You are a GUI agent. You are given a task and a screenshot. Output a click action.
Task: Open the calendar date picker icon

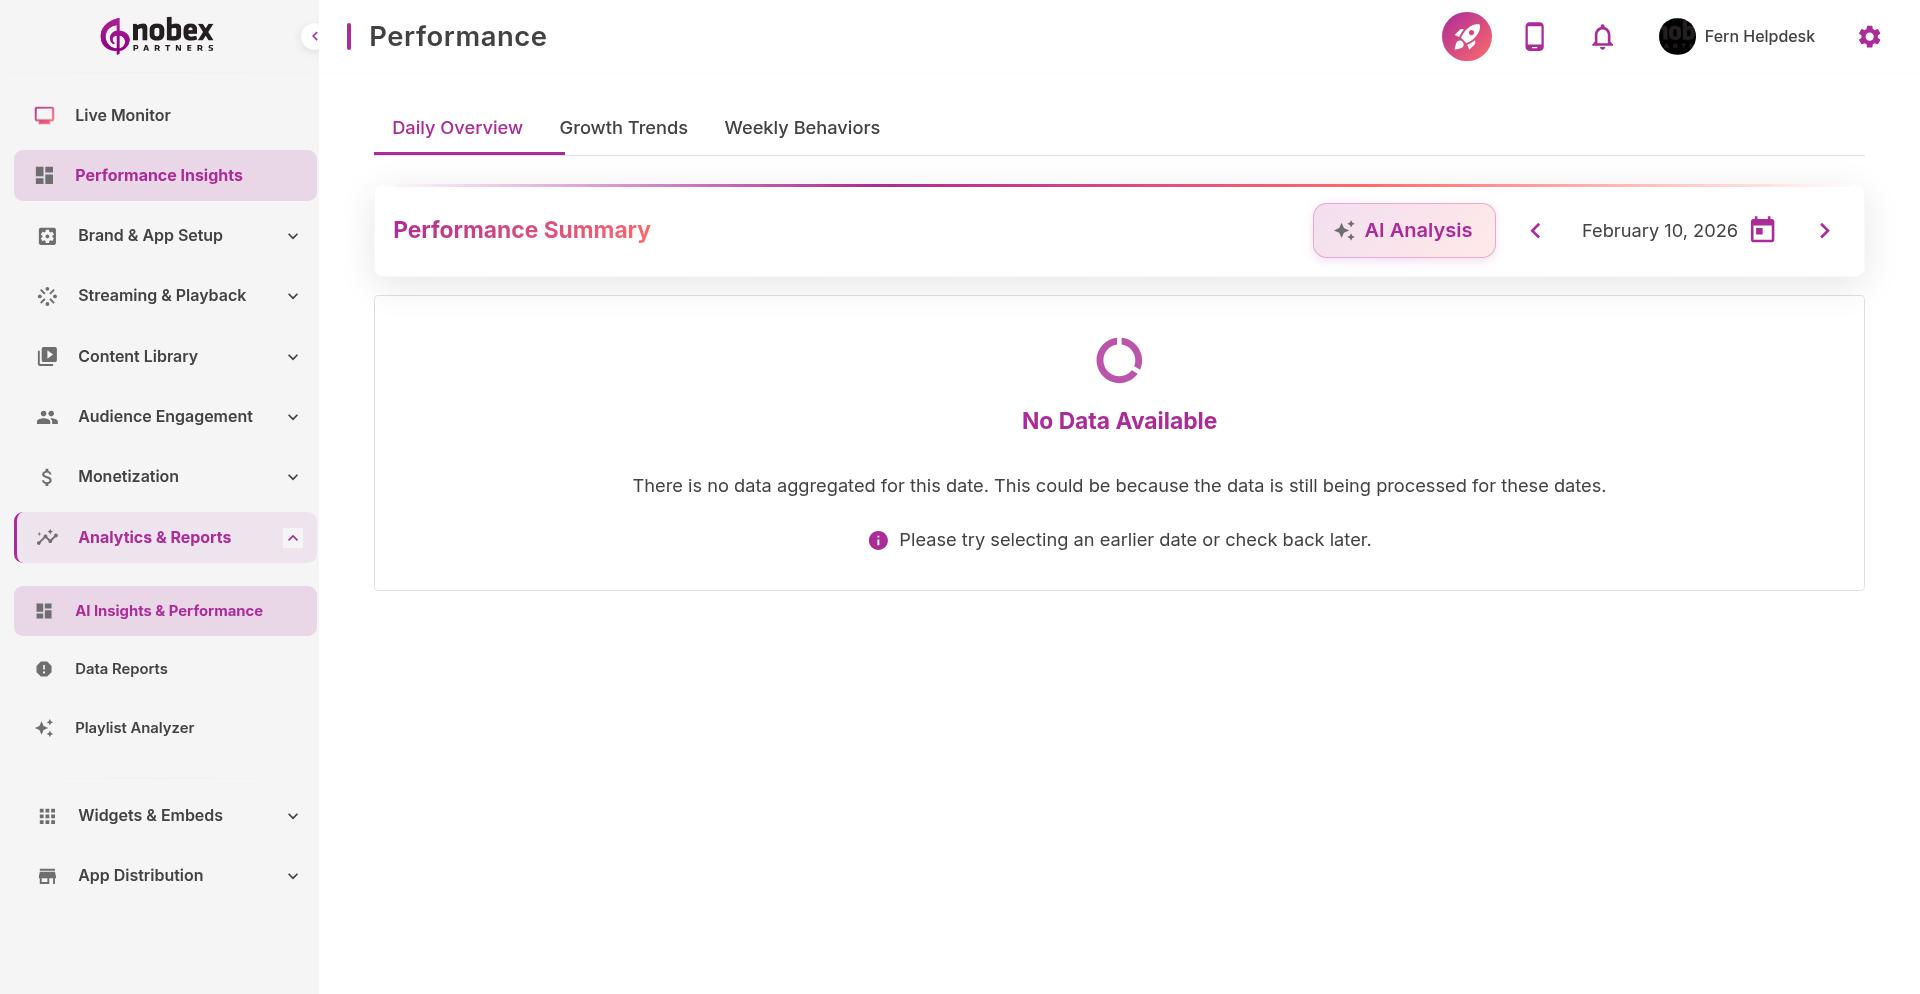(1762, 231)
